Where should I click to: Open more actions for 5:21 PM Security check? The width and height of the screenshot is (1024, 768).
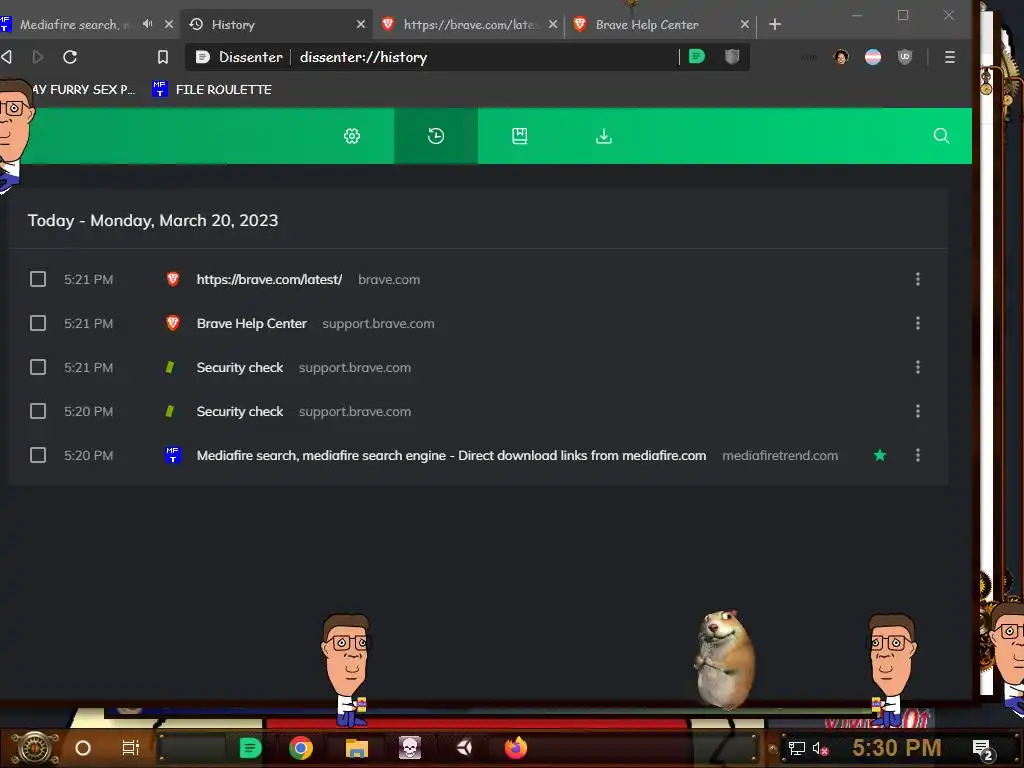tap(918, 367)
